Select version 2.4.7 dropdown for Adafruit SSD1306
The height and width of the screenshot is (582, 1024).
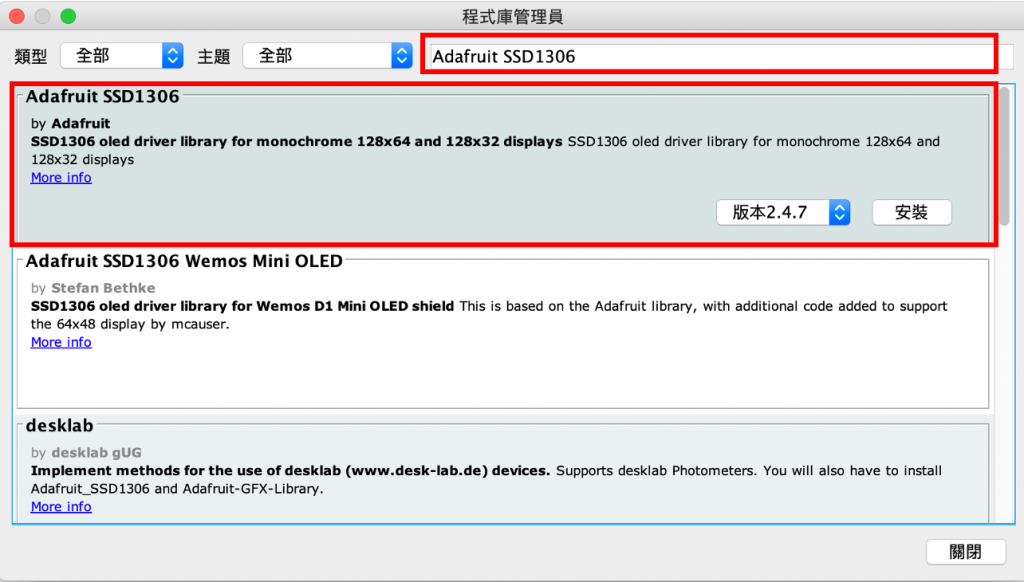[782, 212]
